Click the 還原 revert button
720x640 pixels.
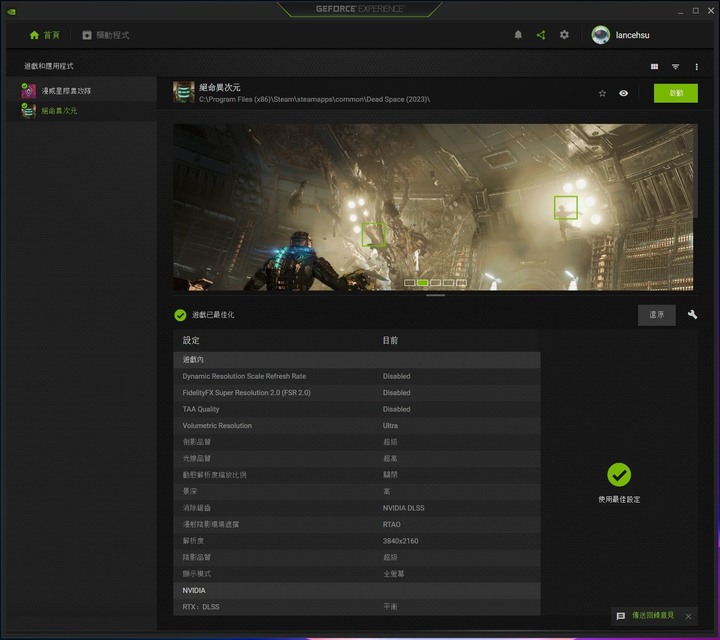click(657, 315)
